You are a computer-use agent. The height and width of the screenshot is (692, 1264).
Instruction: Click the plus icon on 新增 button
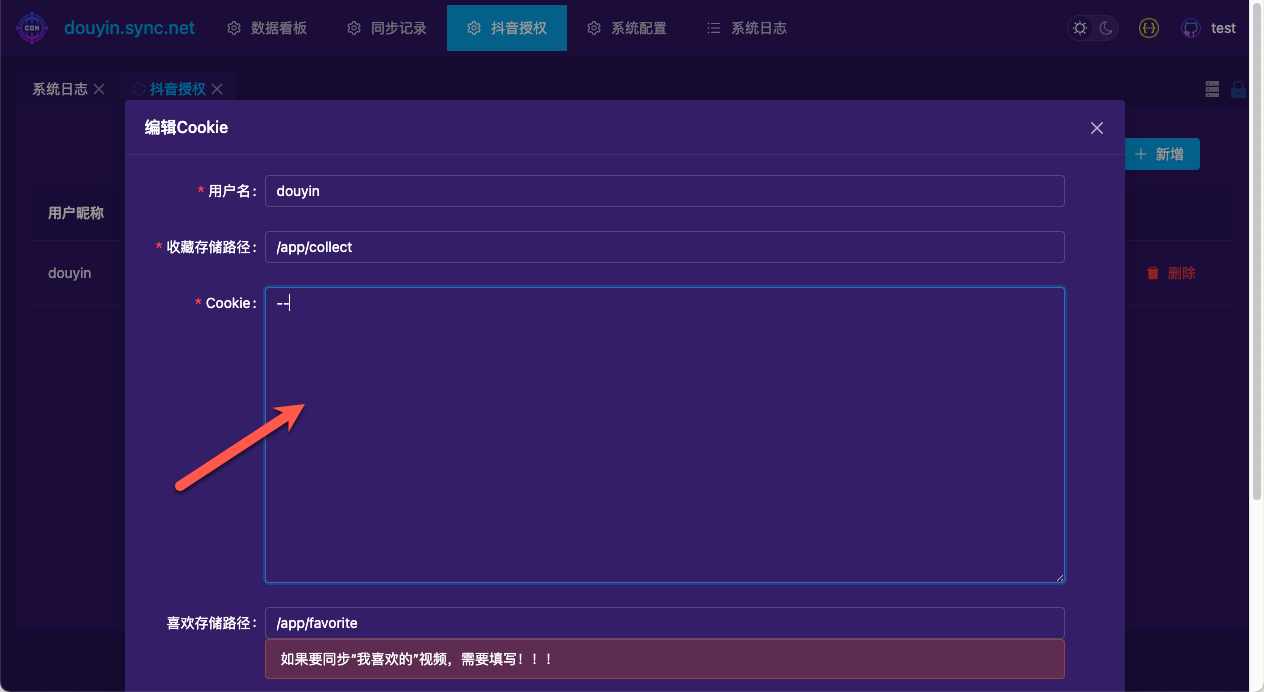pos(1141,154)
